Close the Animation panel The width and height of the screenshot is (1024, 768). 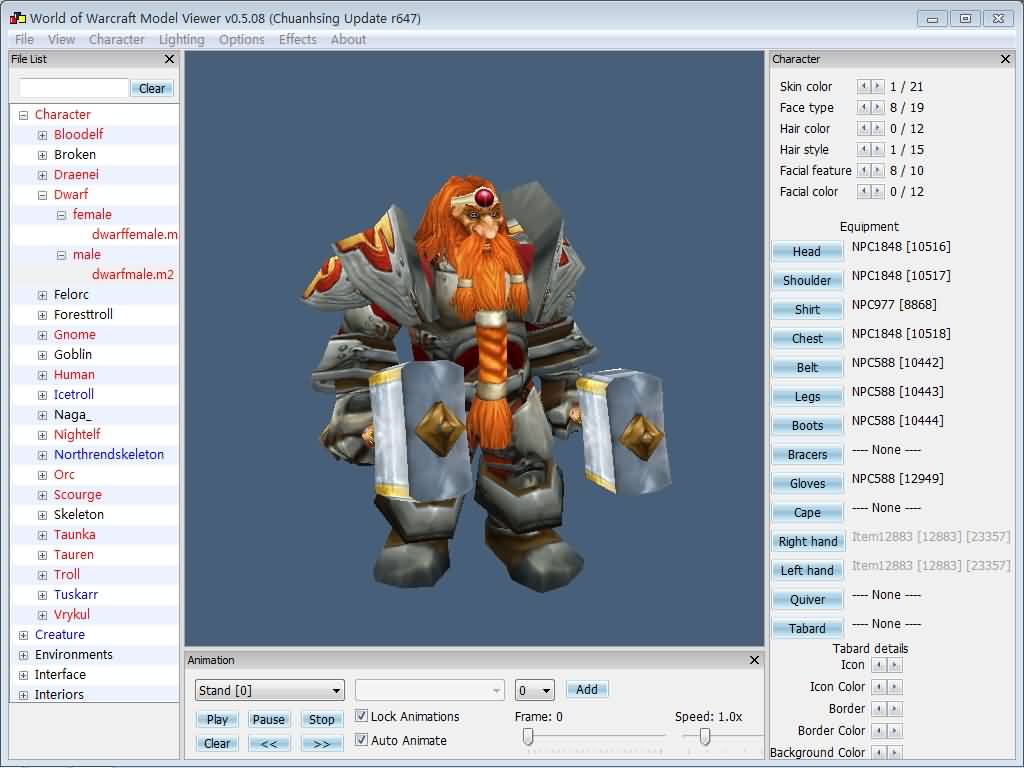[754, 660]
